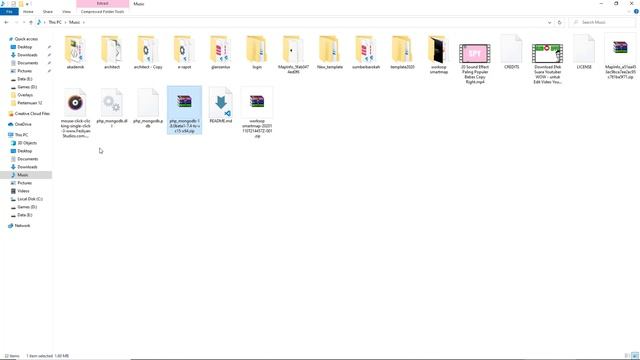Open Downloads under This PC
The height and width of the screenshot is (360, 640).
click(x=27, y=167)
